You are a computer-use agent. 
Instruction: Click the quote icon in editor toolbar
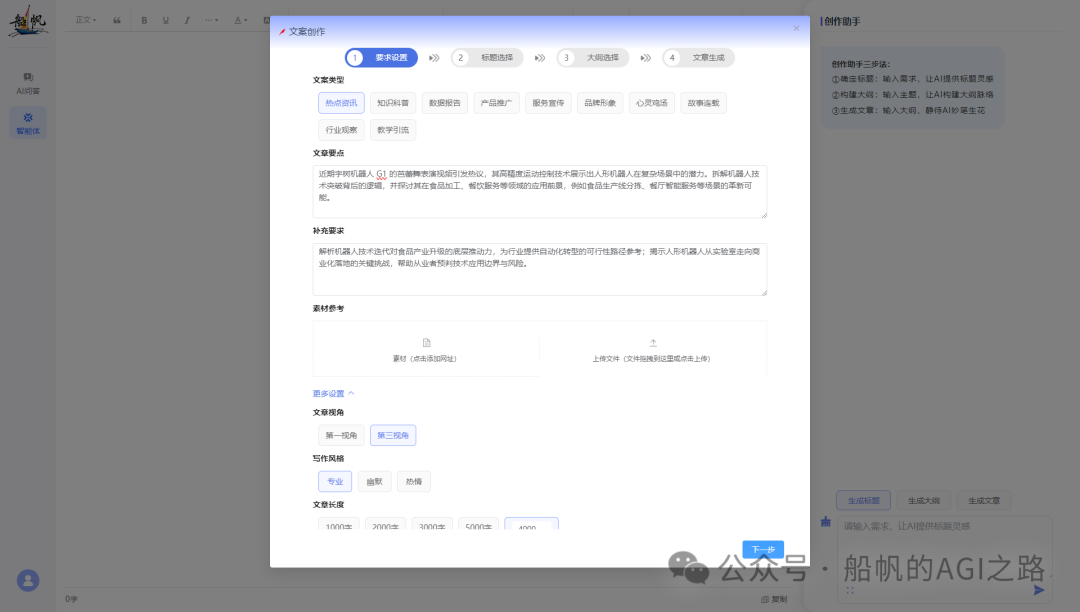[117, 20]
